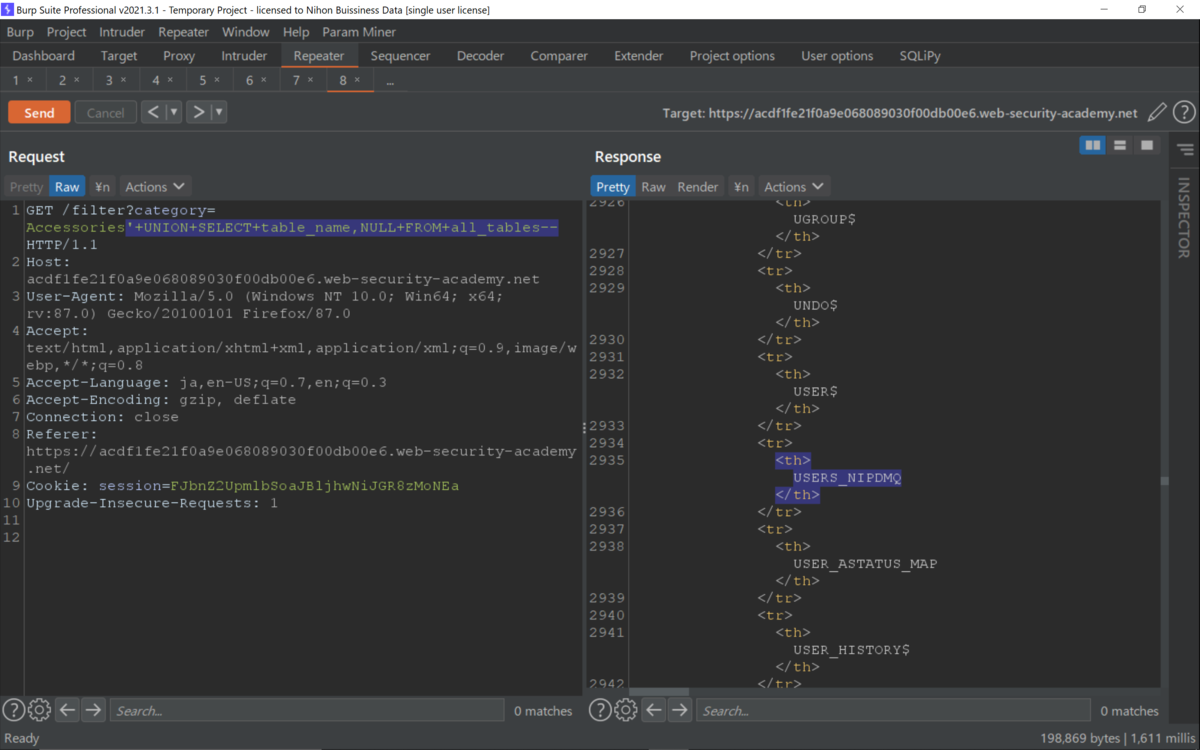This screenshot has width=1200, height=750.
Task: Click USERS_NIPDMQ in the response
Action: coord(847,478)
